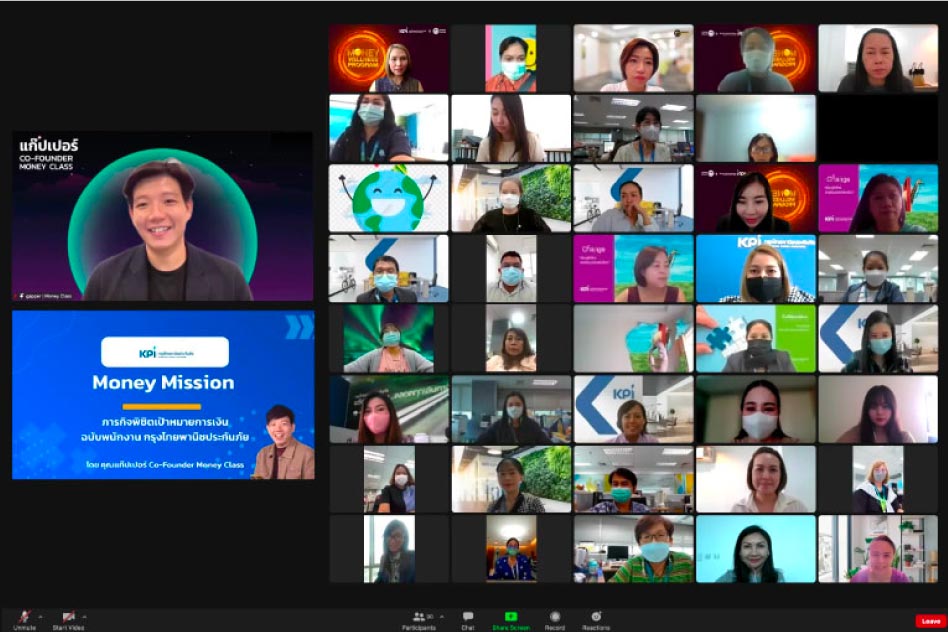Open video options arrow beside Start Video

pyautogui.click(x=84, y=615)
